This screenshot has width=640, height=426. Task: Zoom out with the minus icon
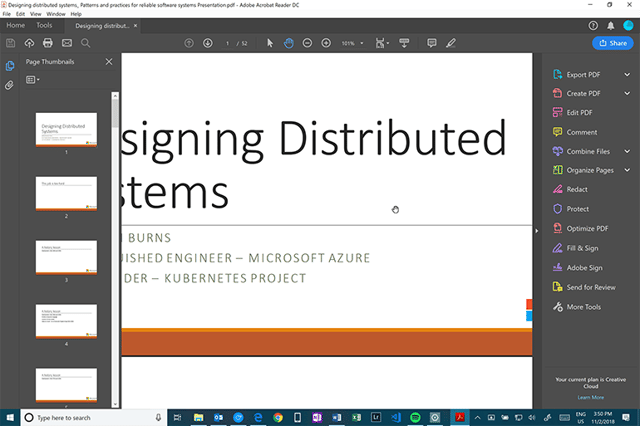(x=307, y=43)
